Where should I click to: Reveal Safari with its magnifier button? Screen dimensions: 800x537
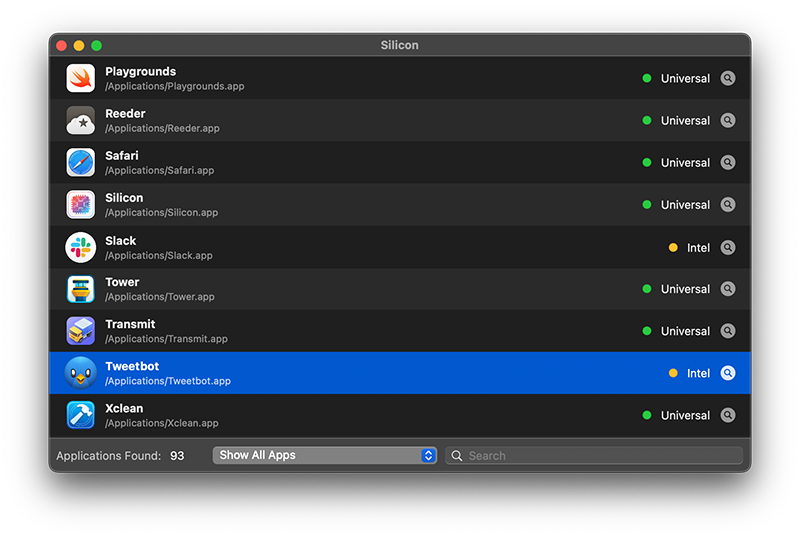tap(728, 162)
